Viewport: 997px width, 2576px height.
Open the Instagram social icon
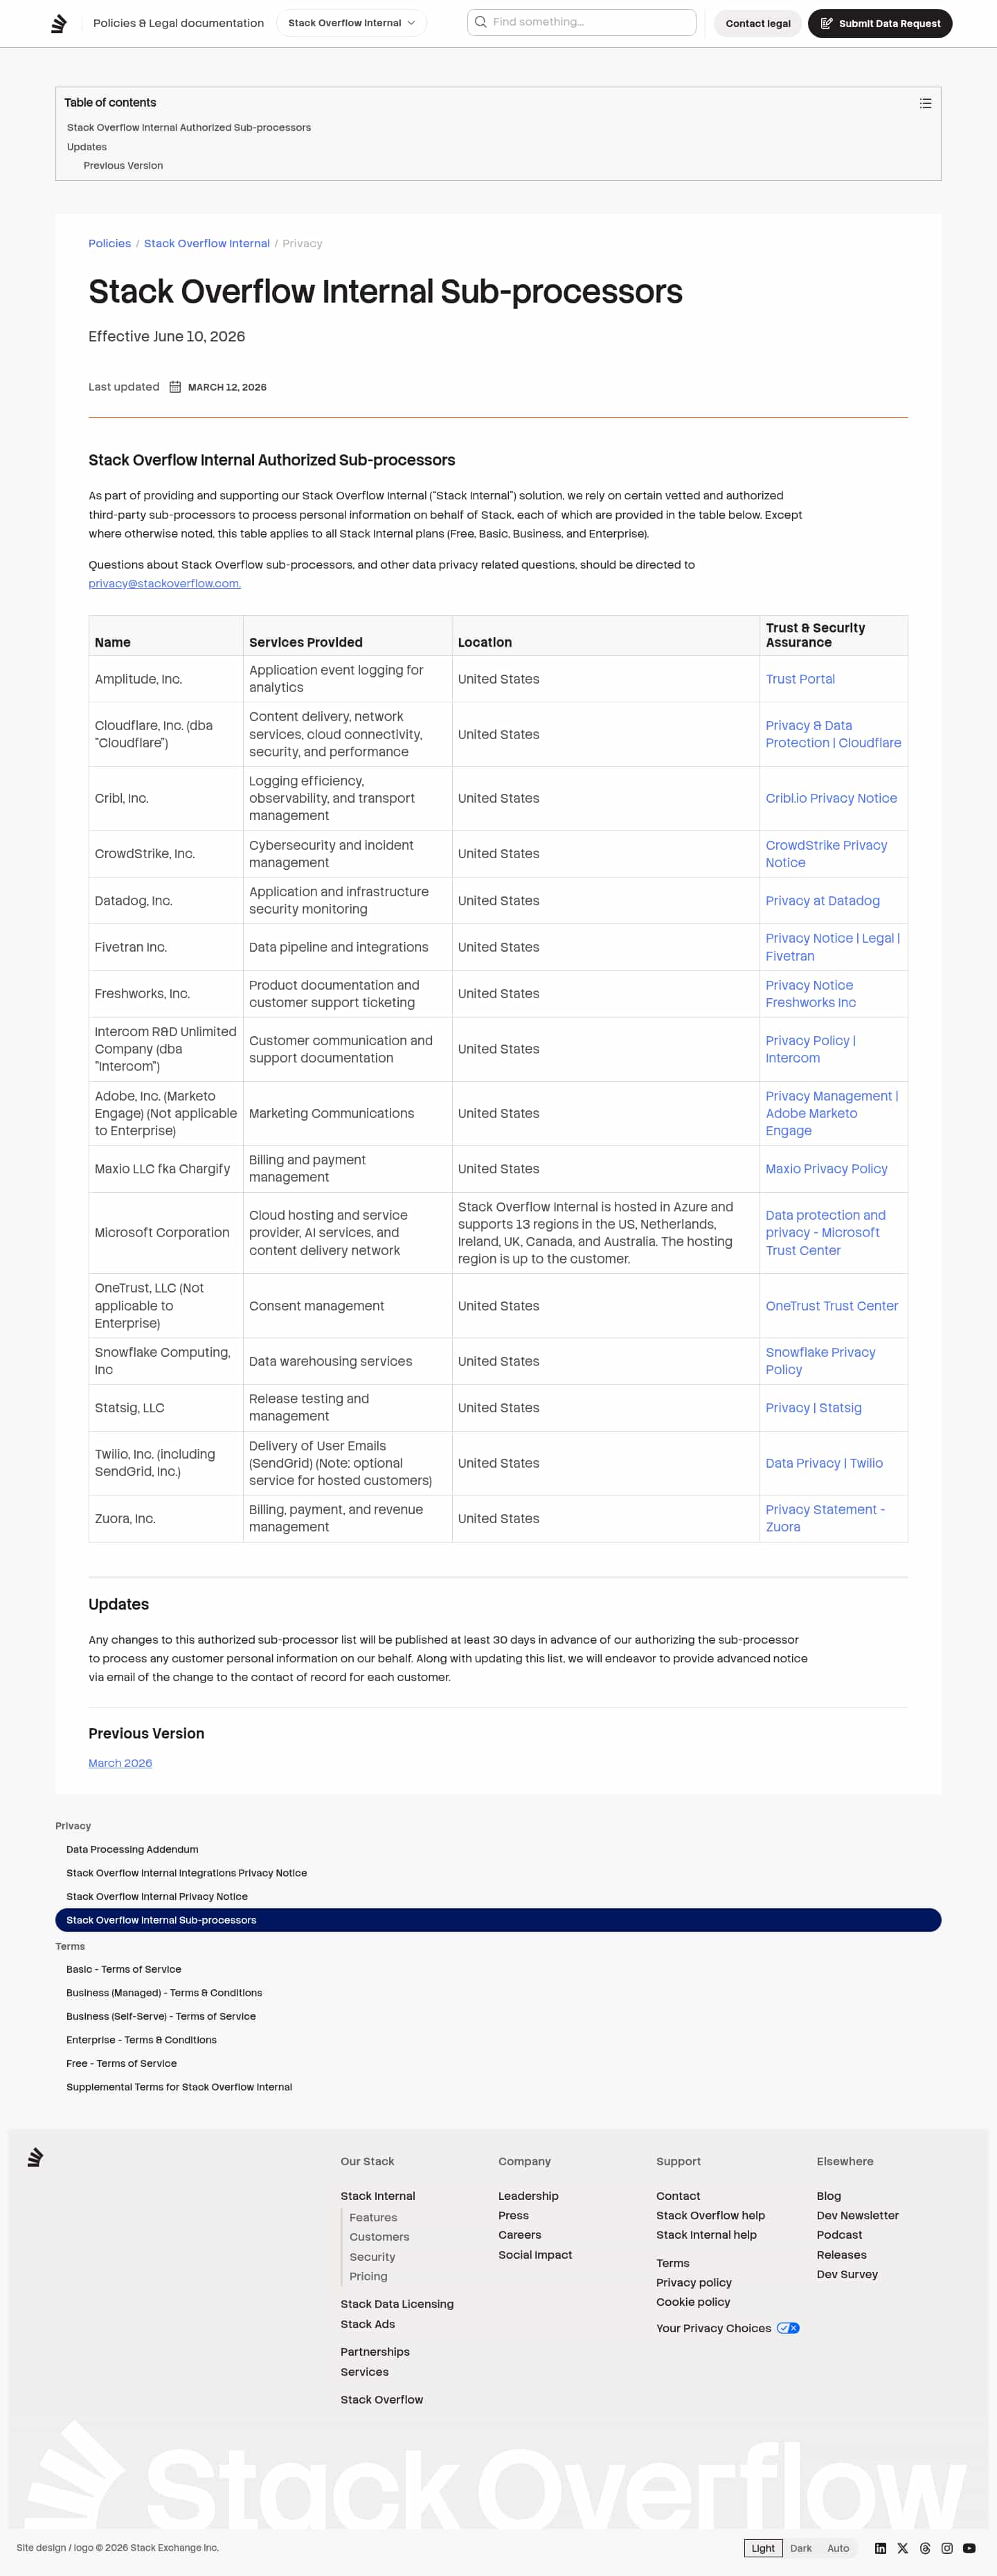(947, 2548)
